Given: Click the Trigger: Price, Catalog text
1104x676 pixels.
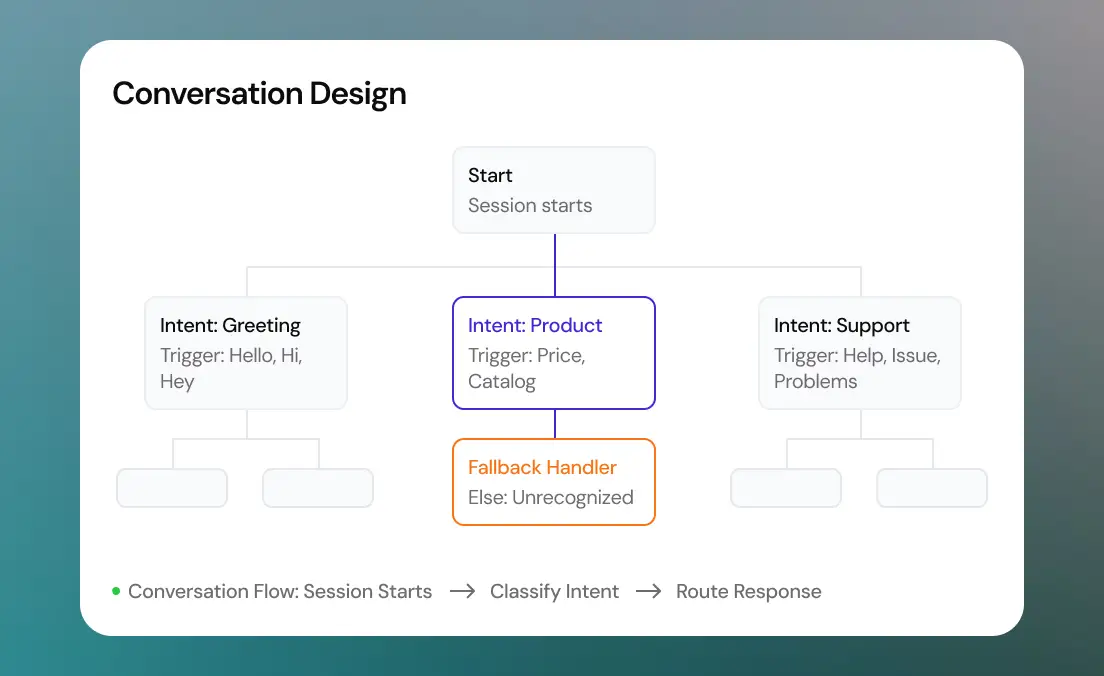Looking at the screenshot, I should [527, 368].
